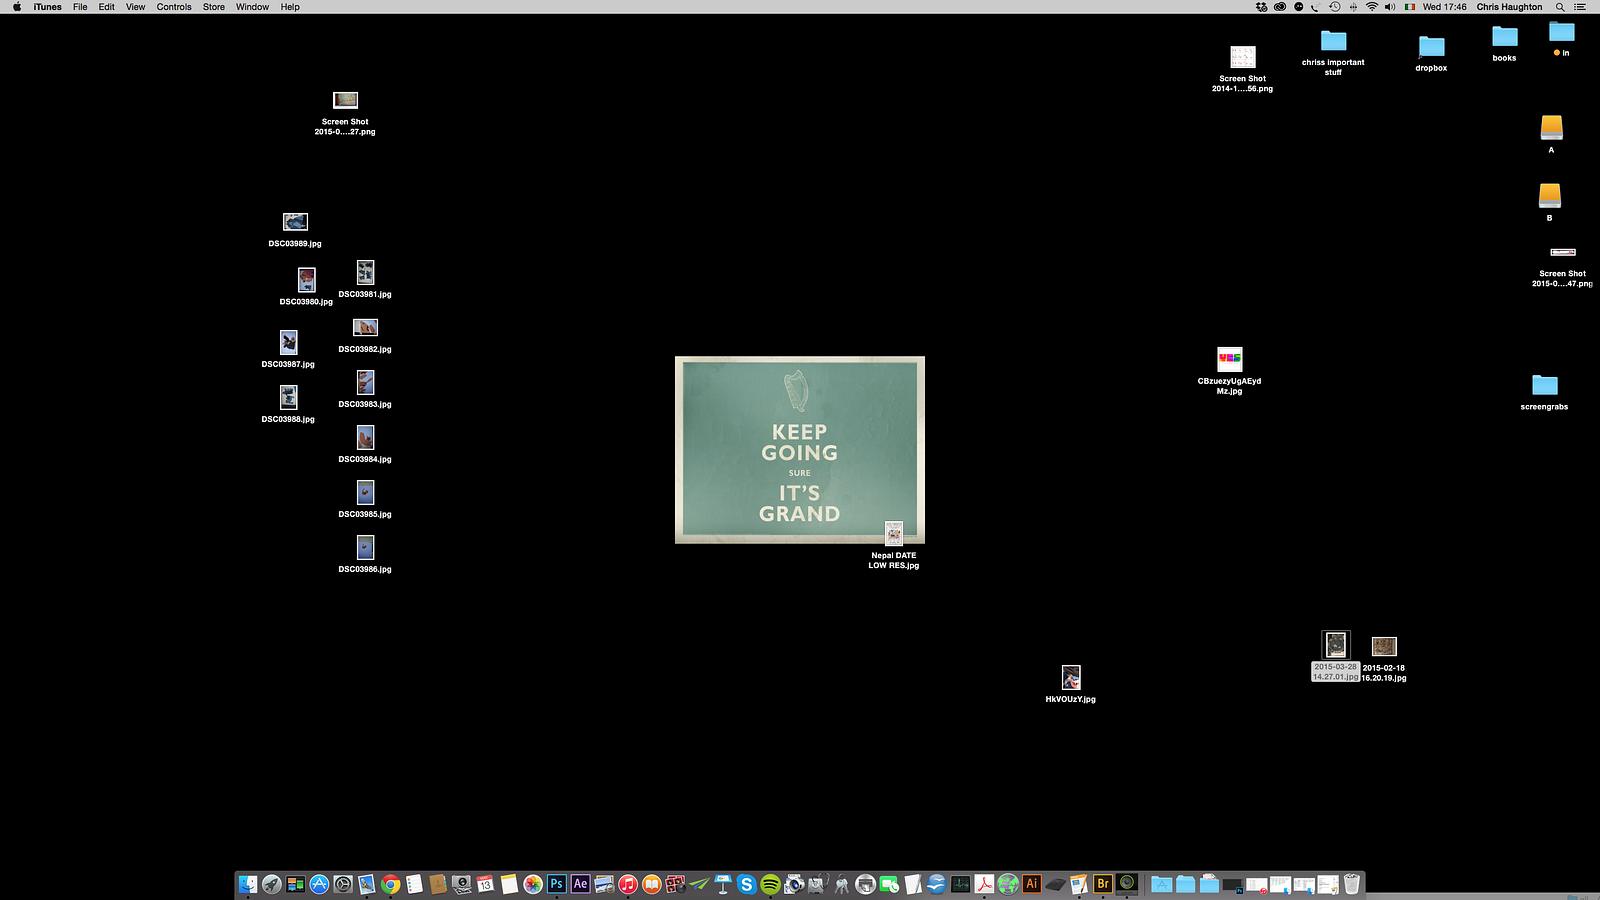Screen dimensions: 1600x900
Task: Select the 'chriss important stuff' folder
Action: click(x=1333, y=53)
